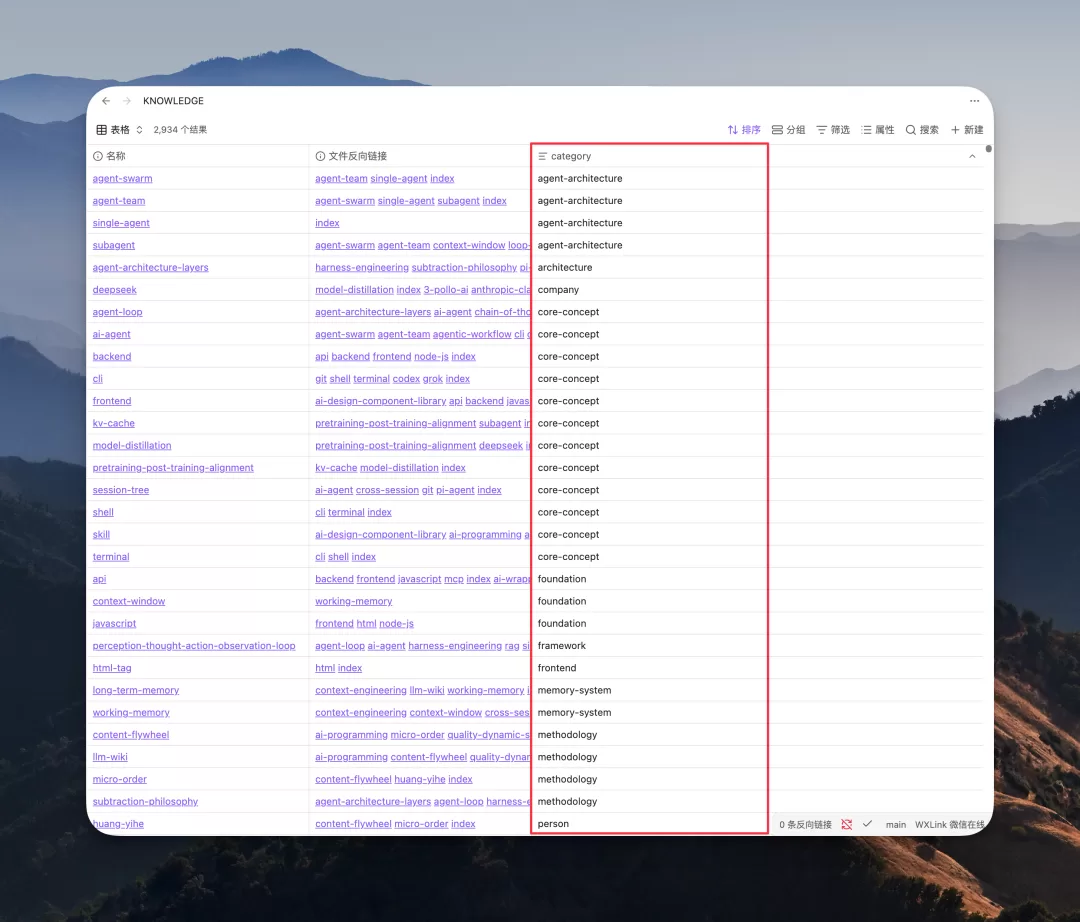
Task: Click the 2,934 个结果 result count
Action: click(180, 129)
